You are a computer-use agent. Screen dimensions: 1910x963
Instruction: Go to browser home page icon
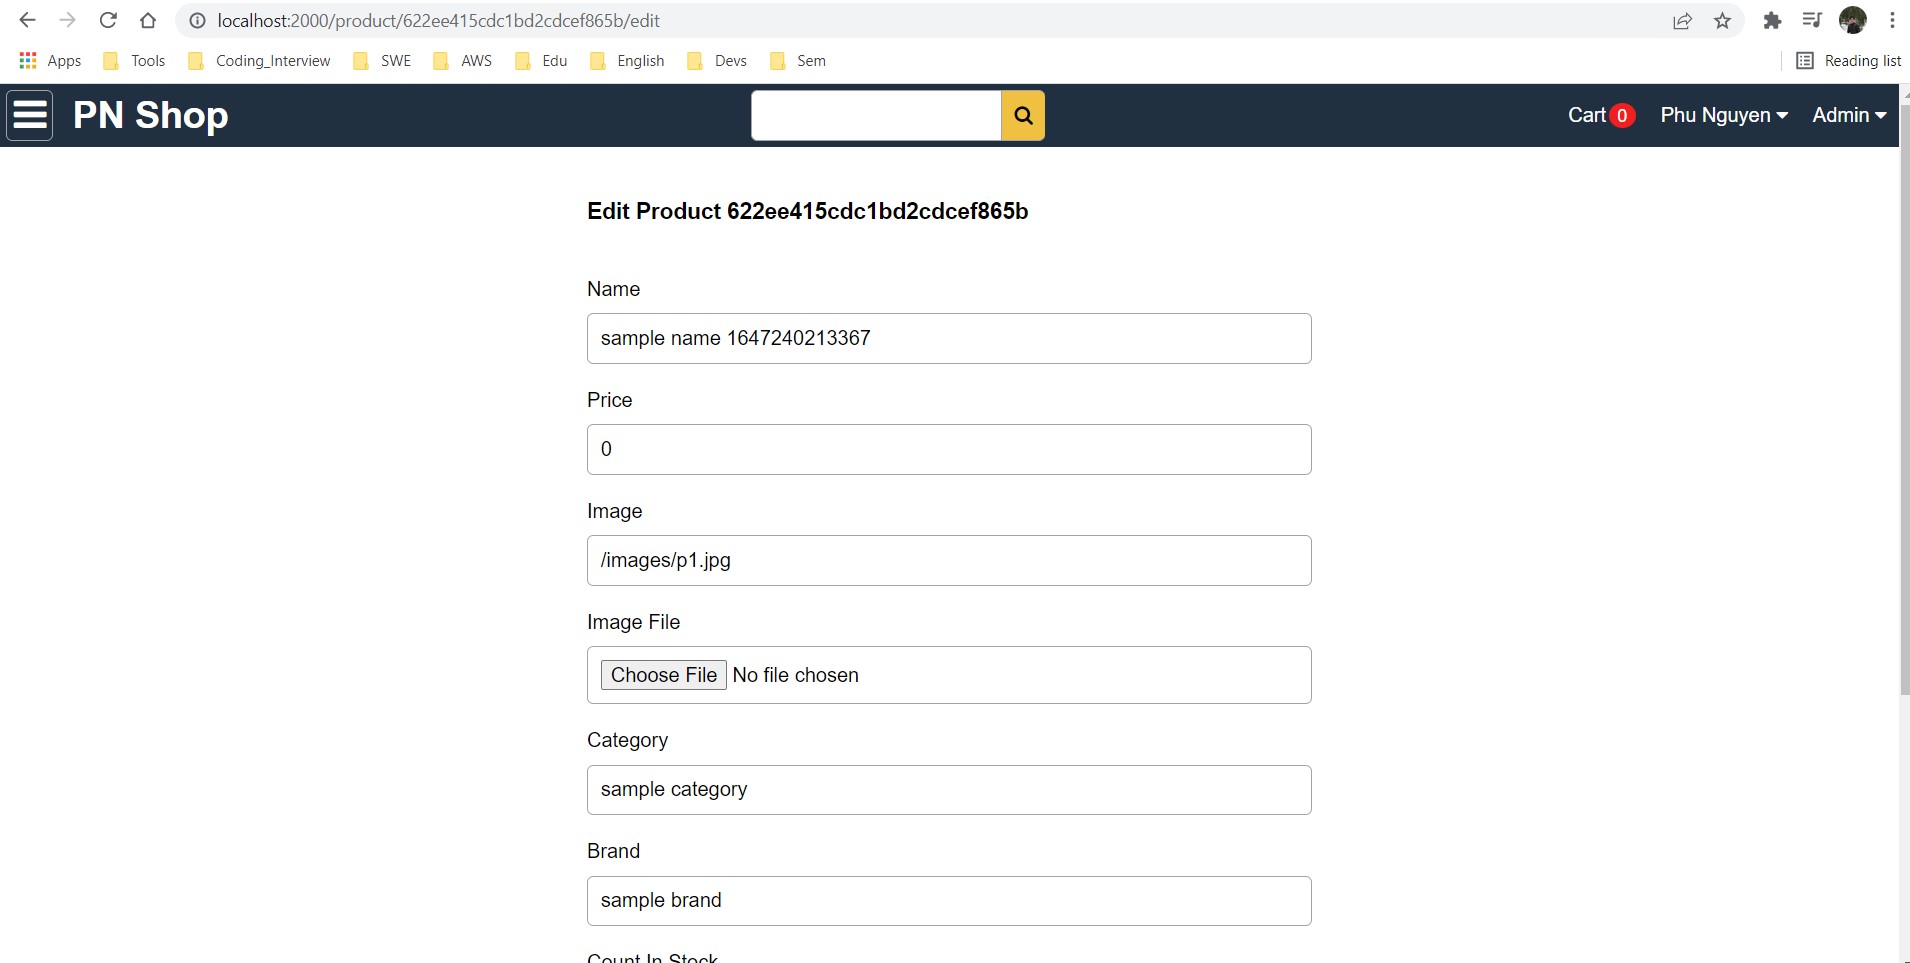[148, 20]
